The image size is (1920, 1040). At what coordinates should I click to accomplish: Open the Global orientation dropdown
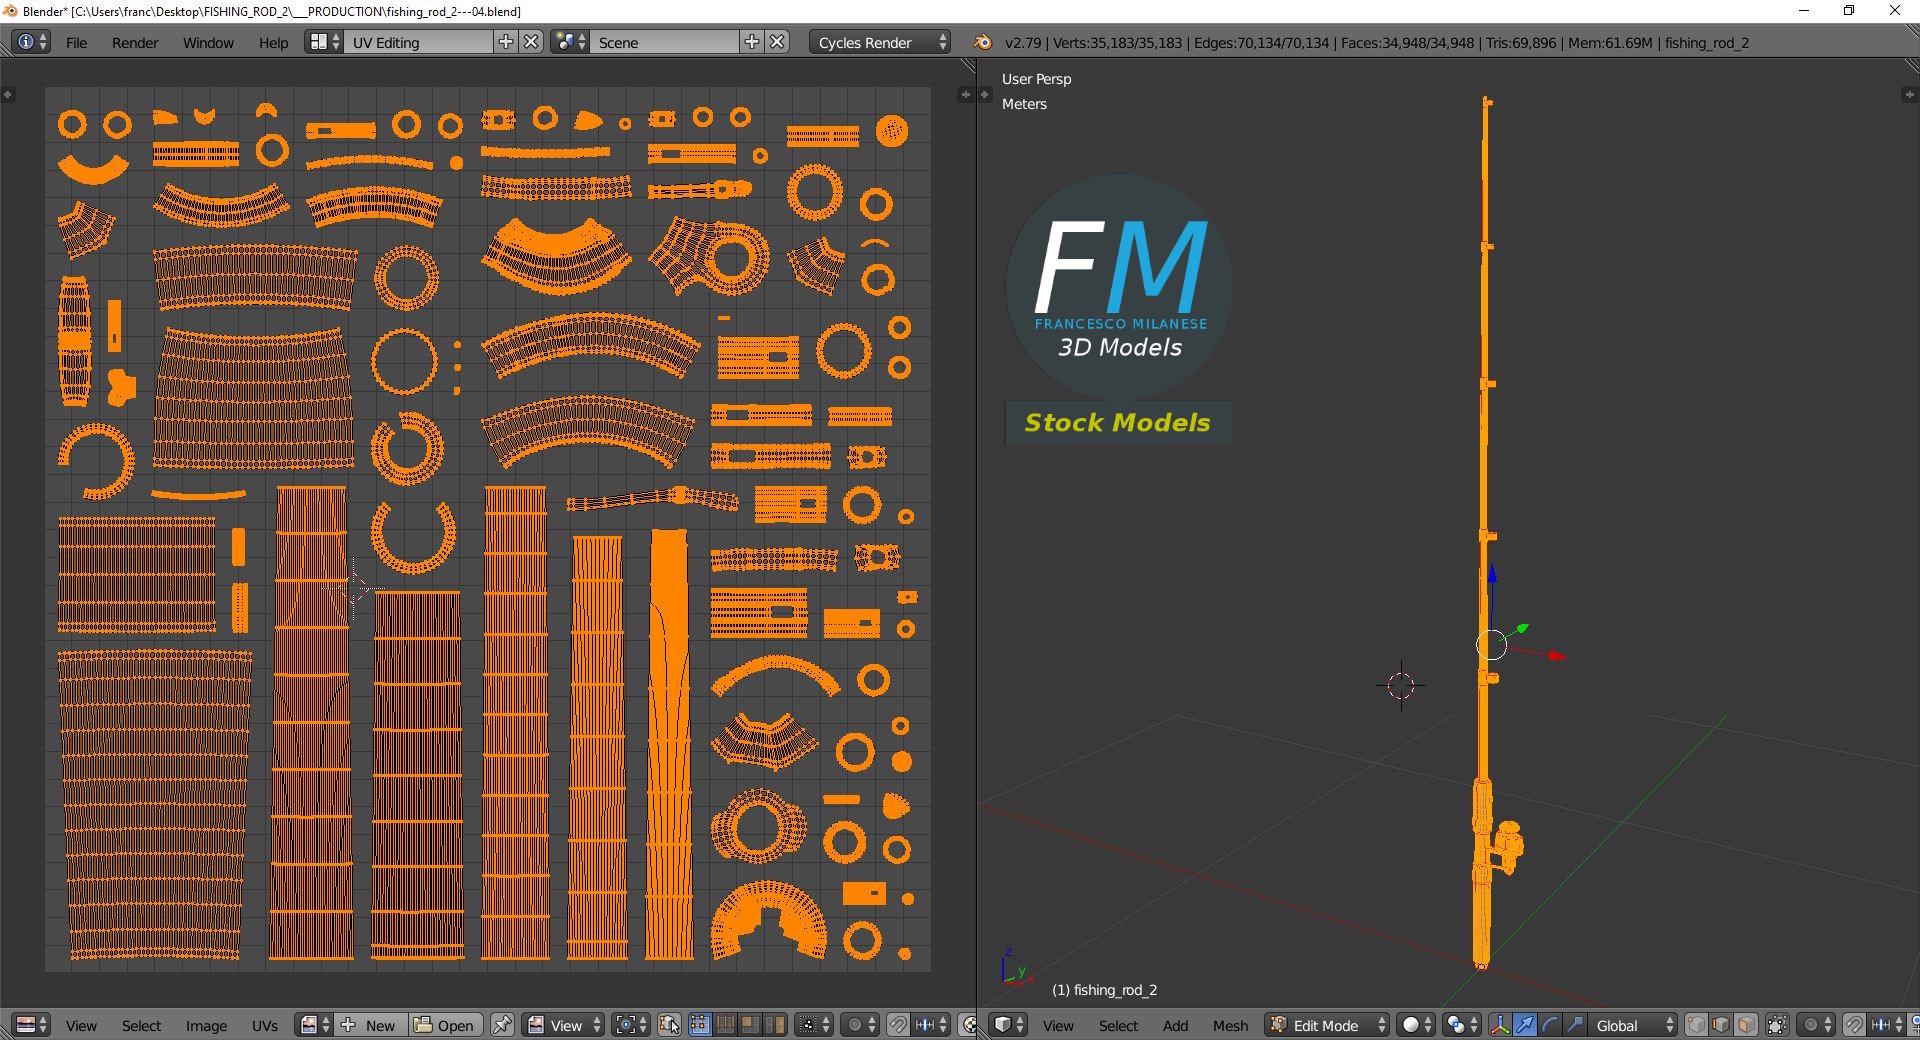1629,1025
